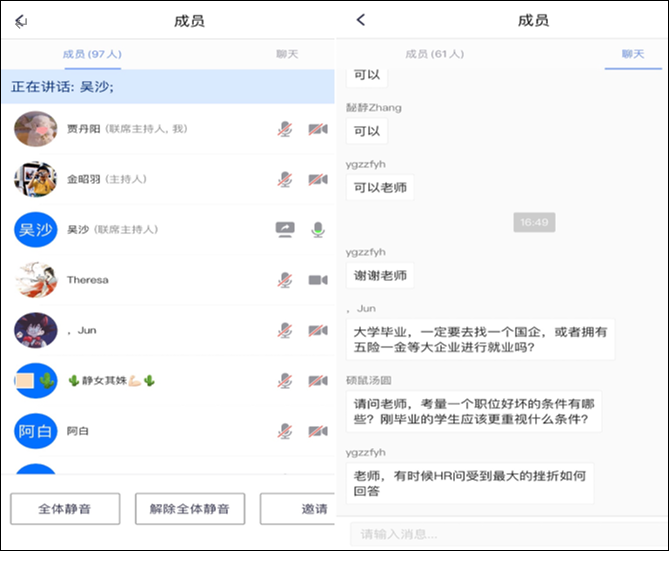Select 成员 (97人) tab
The image size is (670, 568).
coord(92,54)
